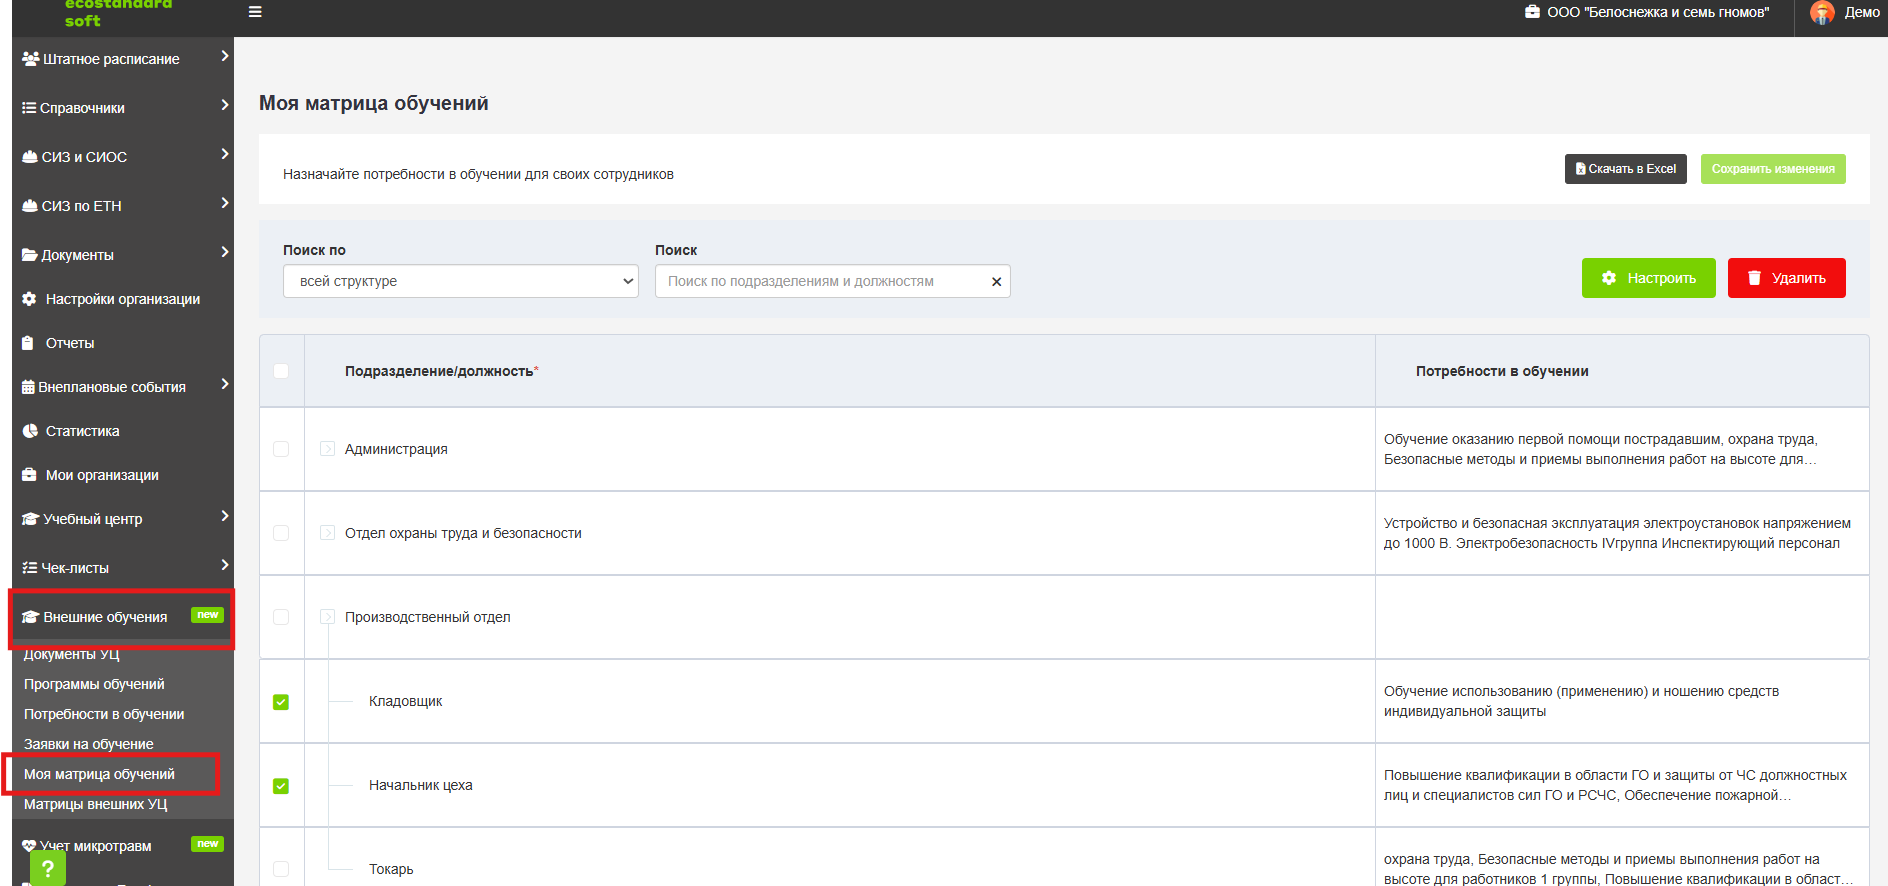This screenshot has width=1888, height=886.
Task: Collapse the Производственный отдел tree node
Action: [327, 617]
